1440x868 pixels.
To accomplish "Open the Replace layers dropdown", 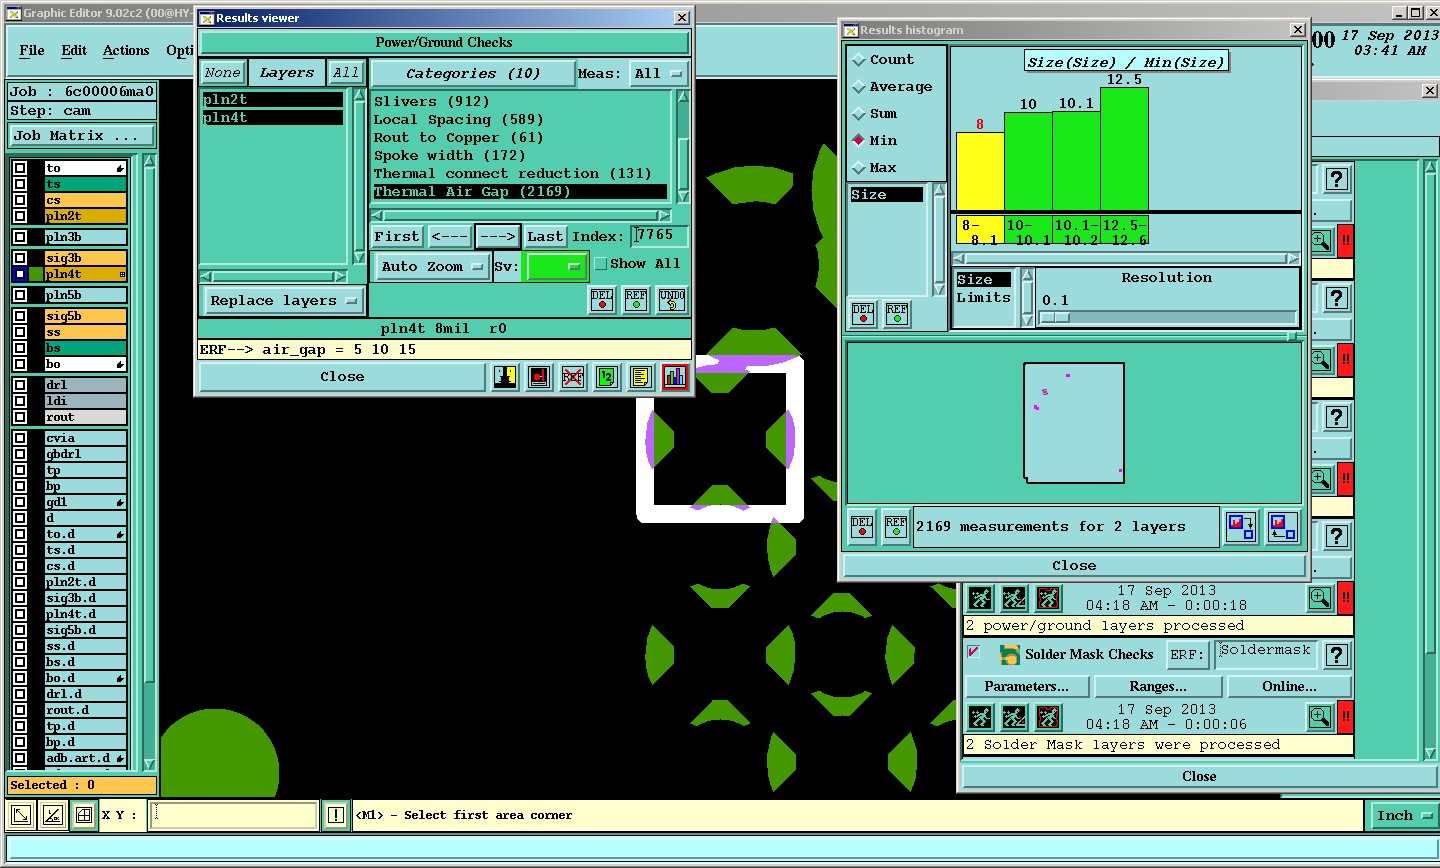I will [283, 301].
